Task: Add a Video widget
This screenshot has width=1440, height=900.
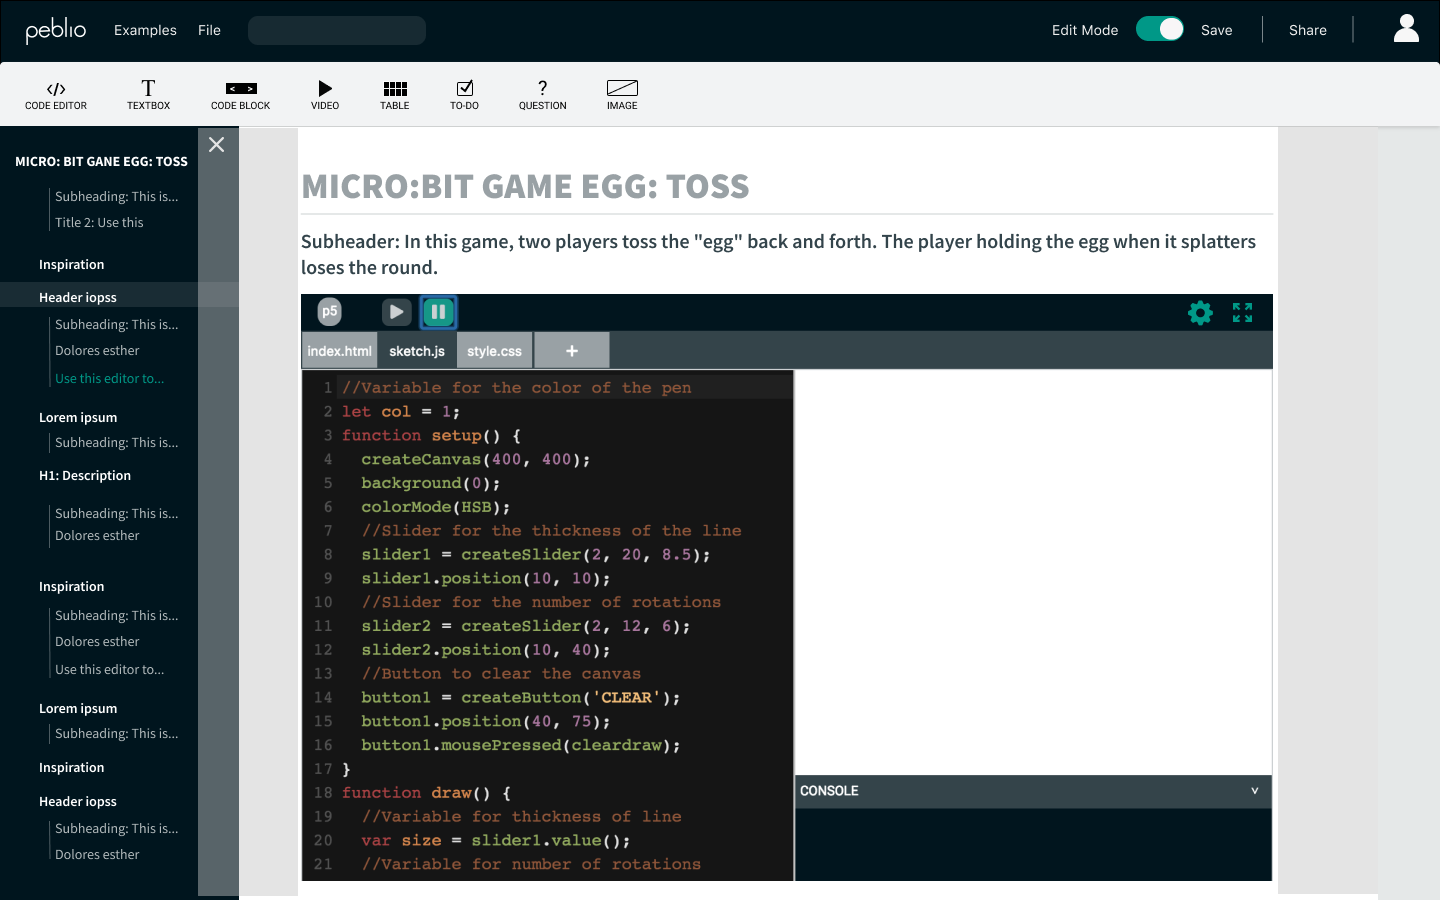Action: click(x=325, y=95)
